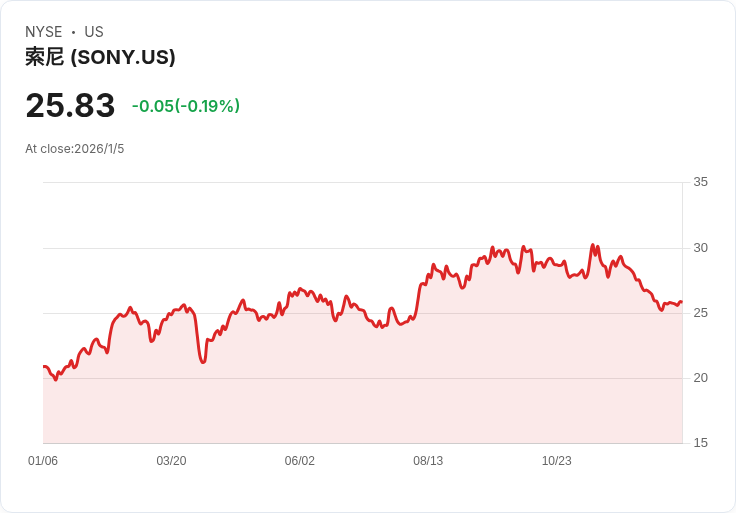Click the 35 price axis label
Image resolution: width=736 pixels, height=513 pixels.
pyautogui.click(x=701, y=182)
